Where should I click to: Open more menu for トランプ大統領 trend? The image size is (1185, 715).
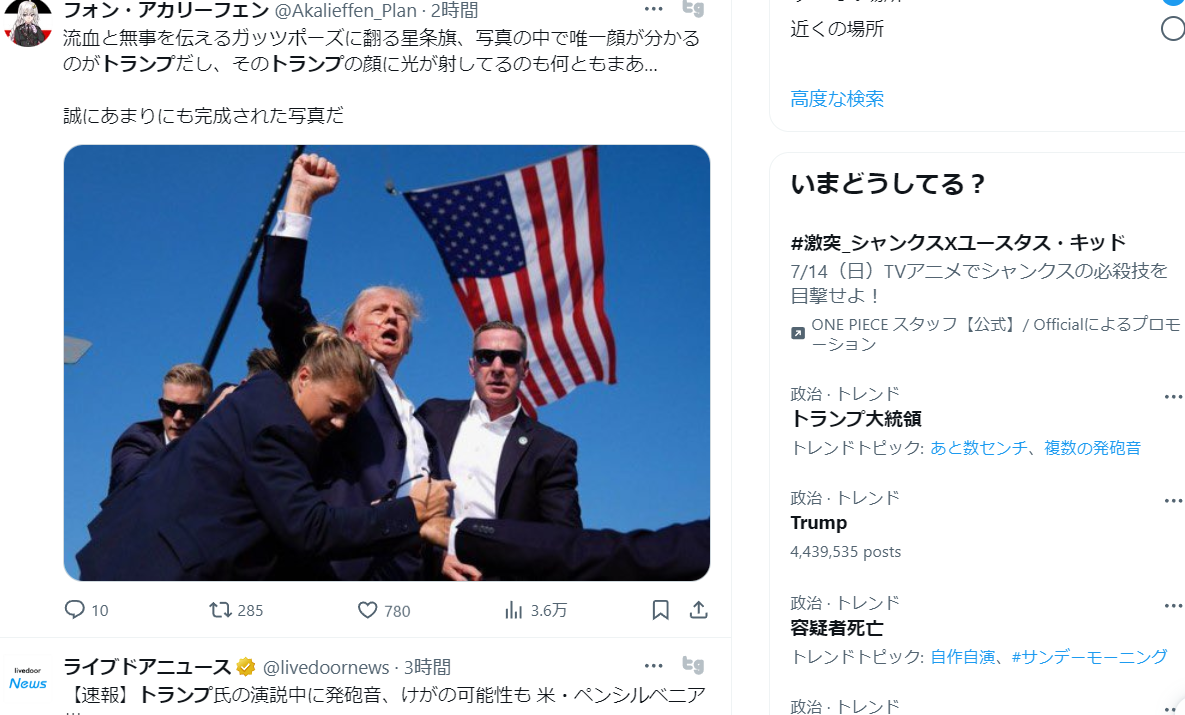pos(1173,396)
